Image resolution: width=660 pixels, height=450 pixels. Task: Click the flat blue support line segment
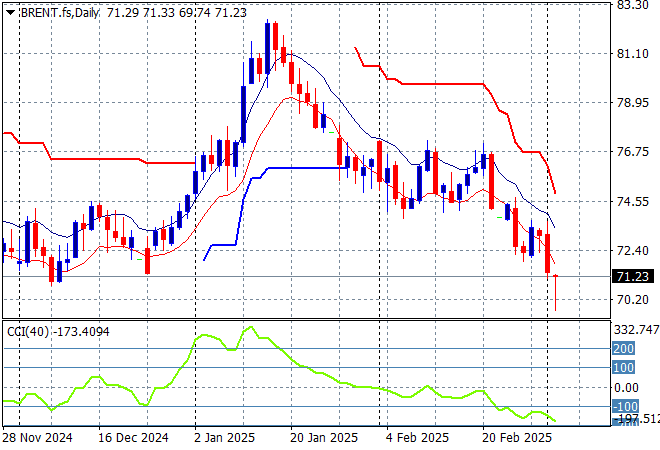[300, 168]
